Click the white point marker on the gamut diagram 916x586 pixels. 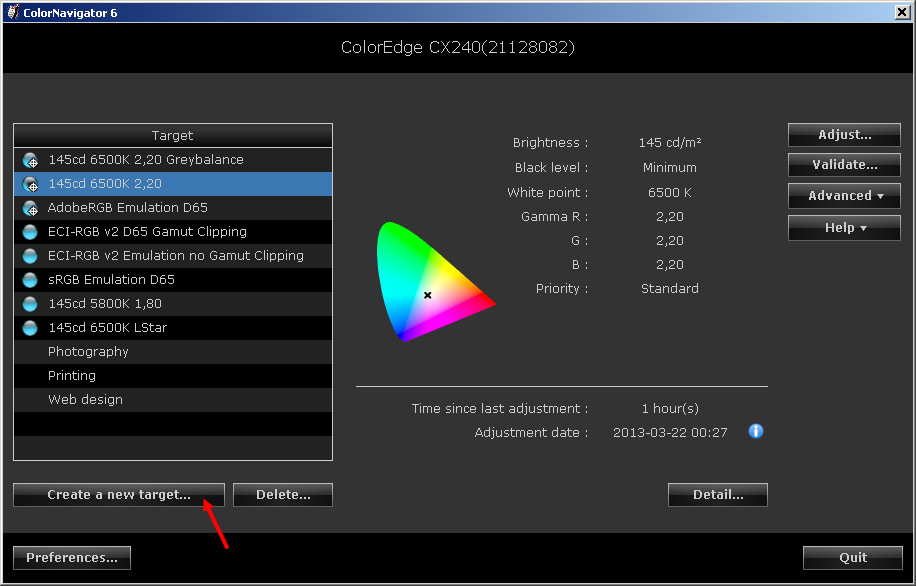428,295
